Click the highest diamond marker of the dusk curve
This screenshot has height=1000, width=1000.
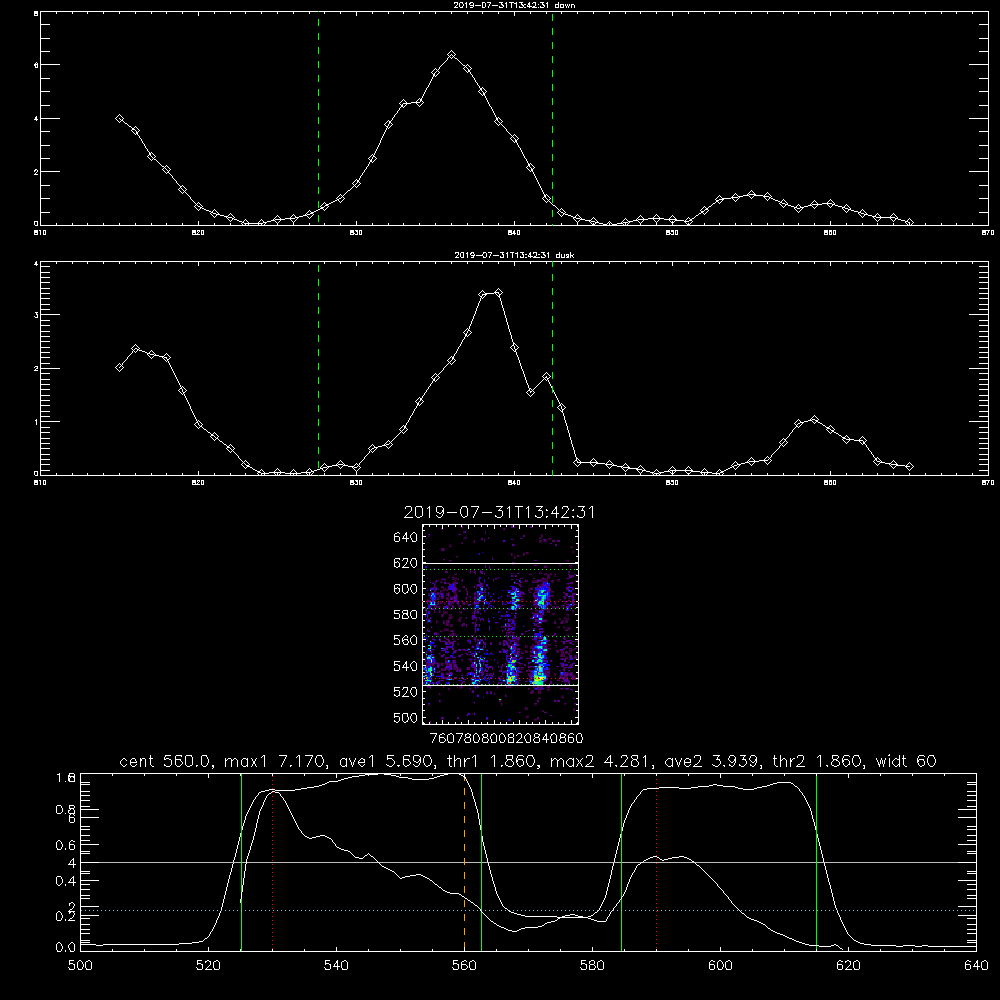(498, 293)
